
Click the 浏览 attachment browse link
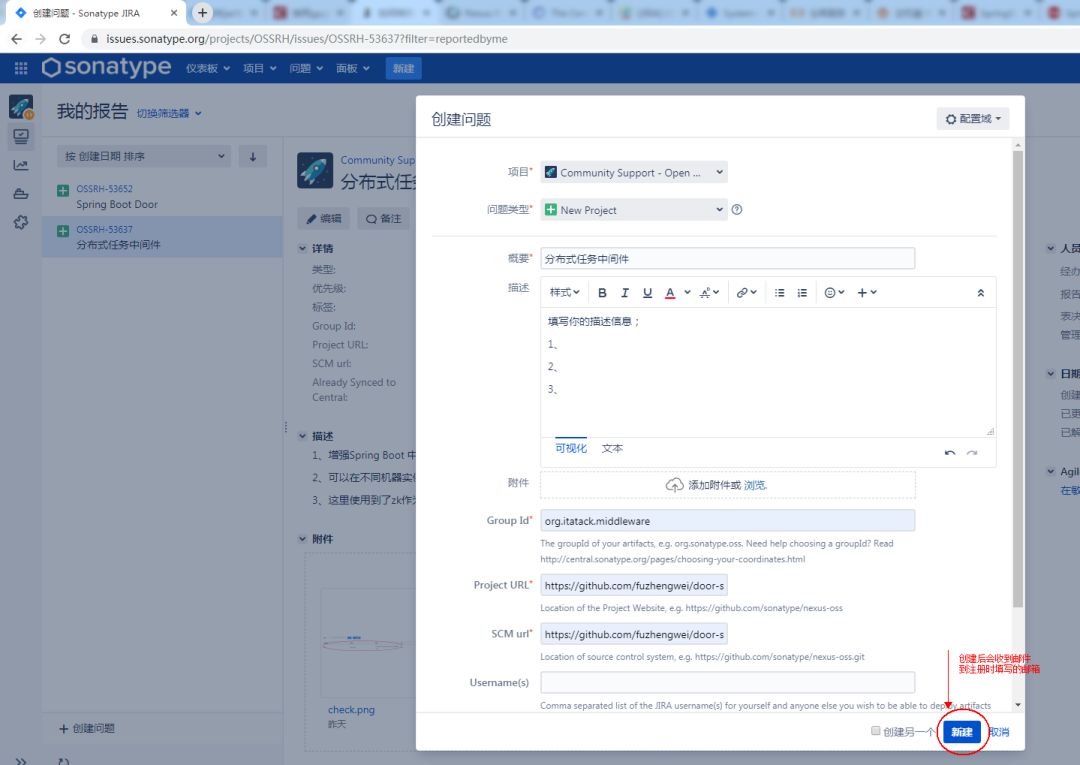pos(755,485)
